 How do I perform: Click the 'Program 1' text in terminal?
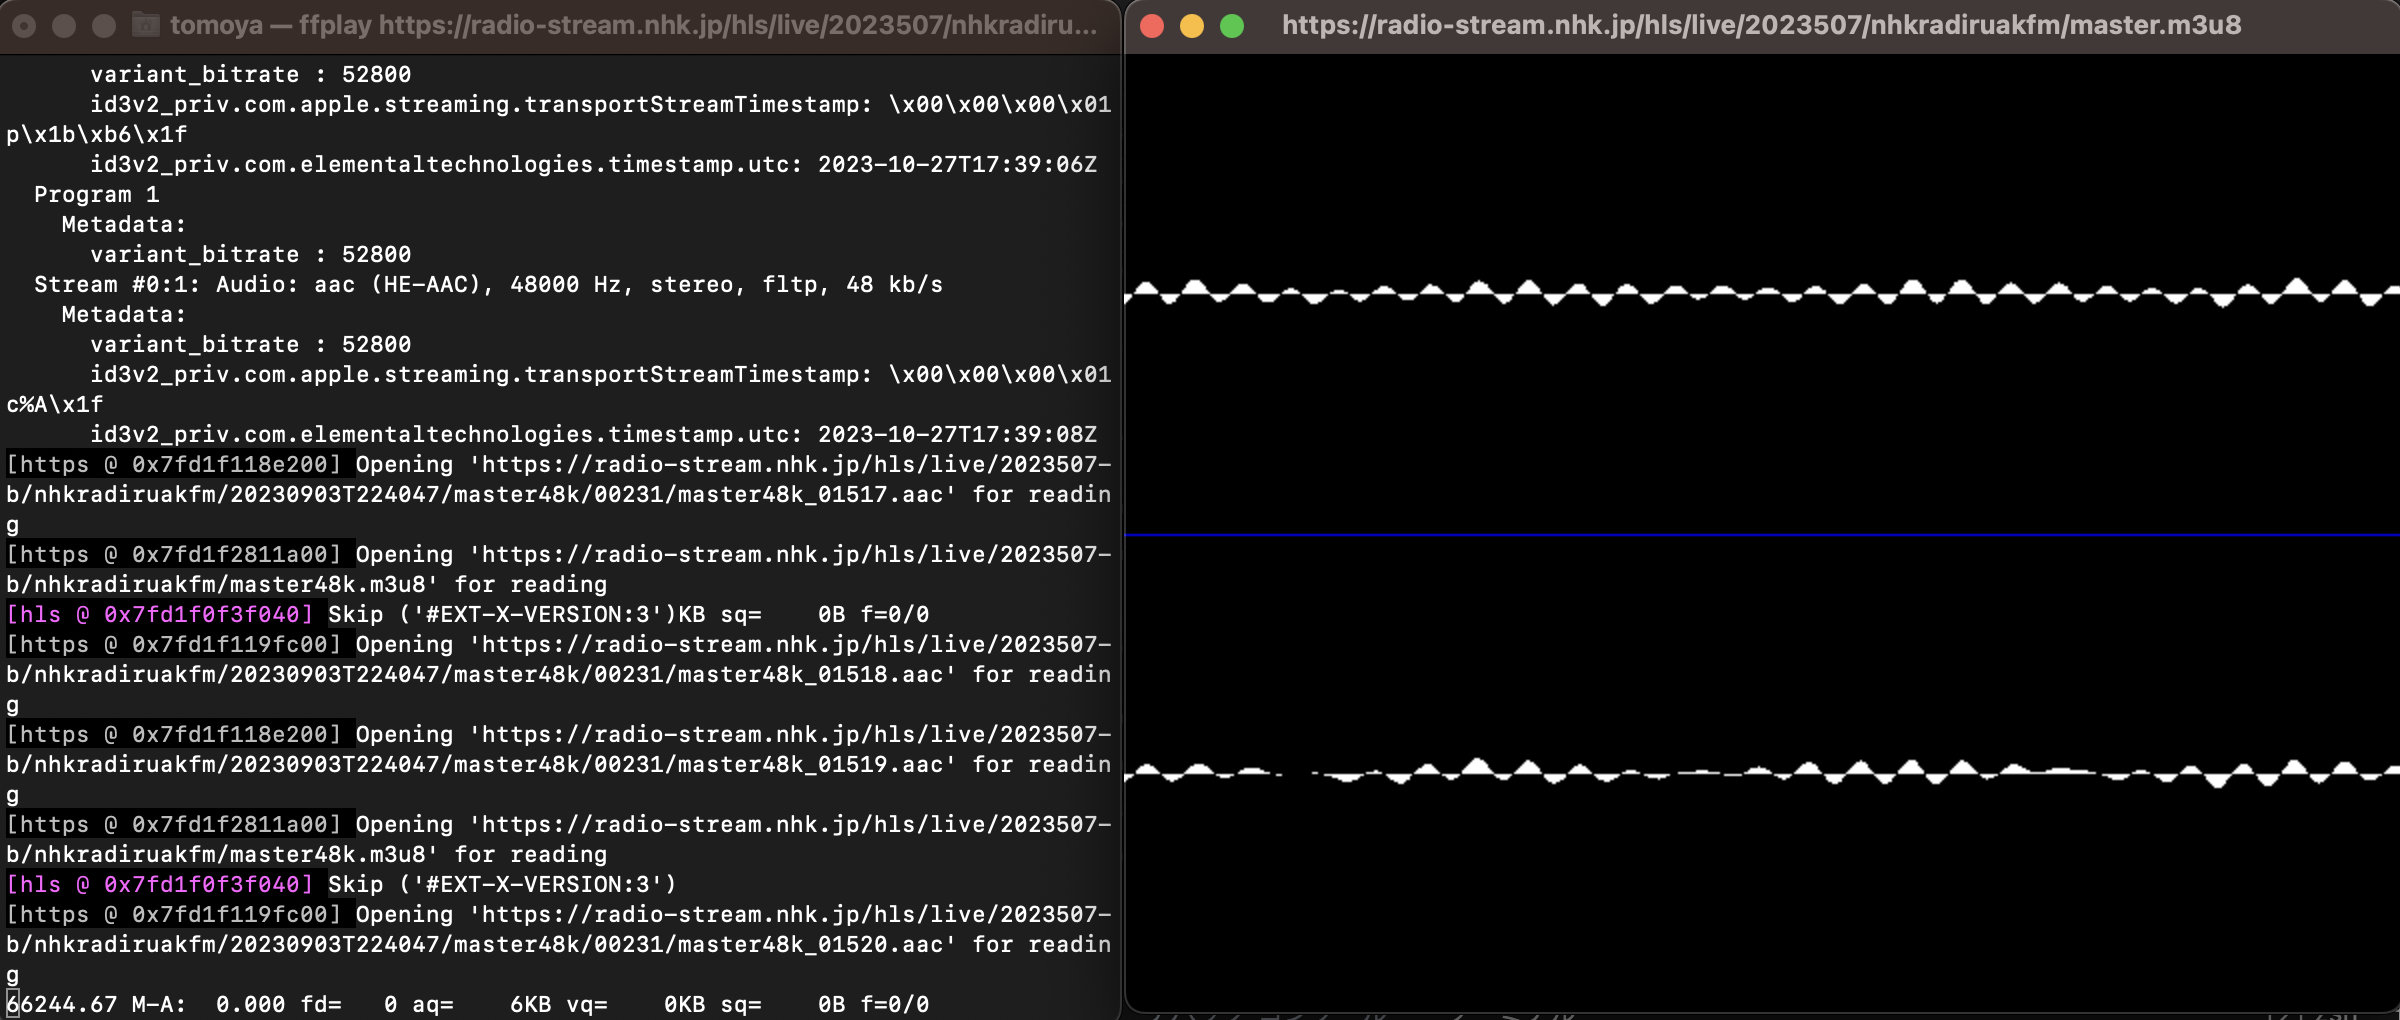click(x=96, y=195)
